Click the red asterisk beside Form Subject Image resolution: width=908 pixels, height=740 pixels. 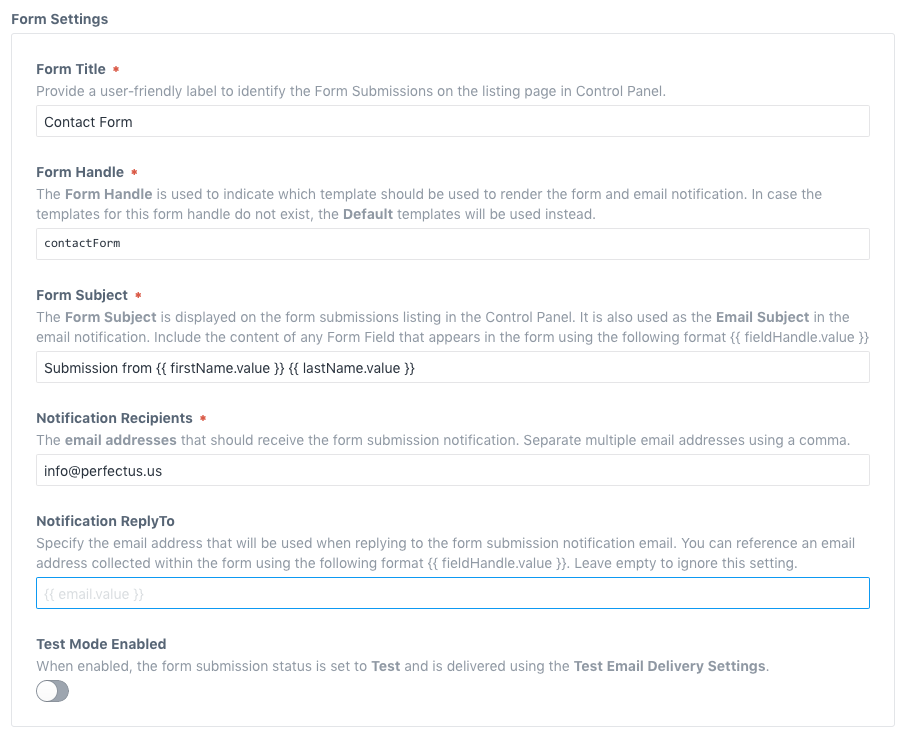139,296
